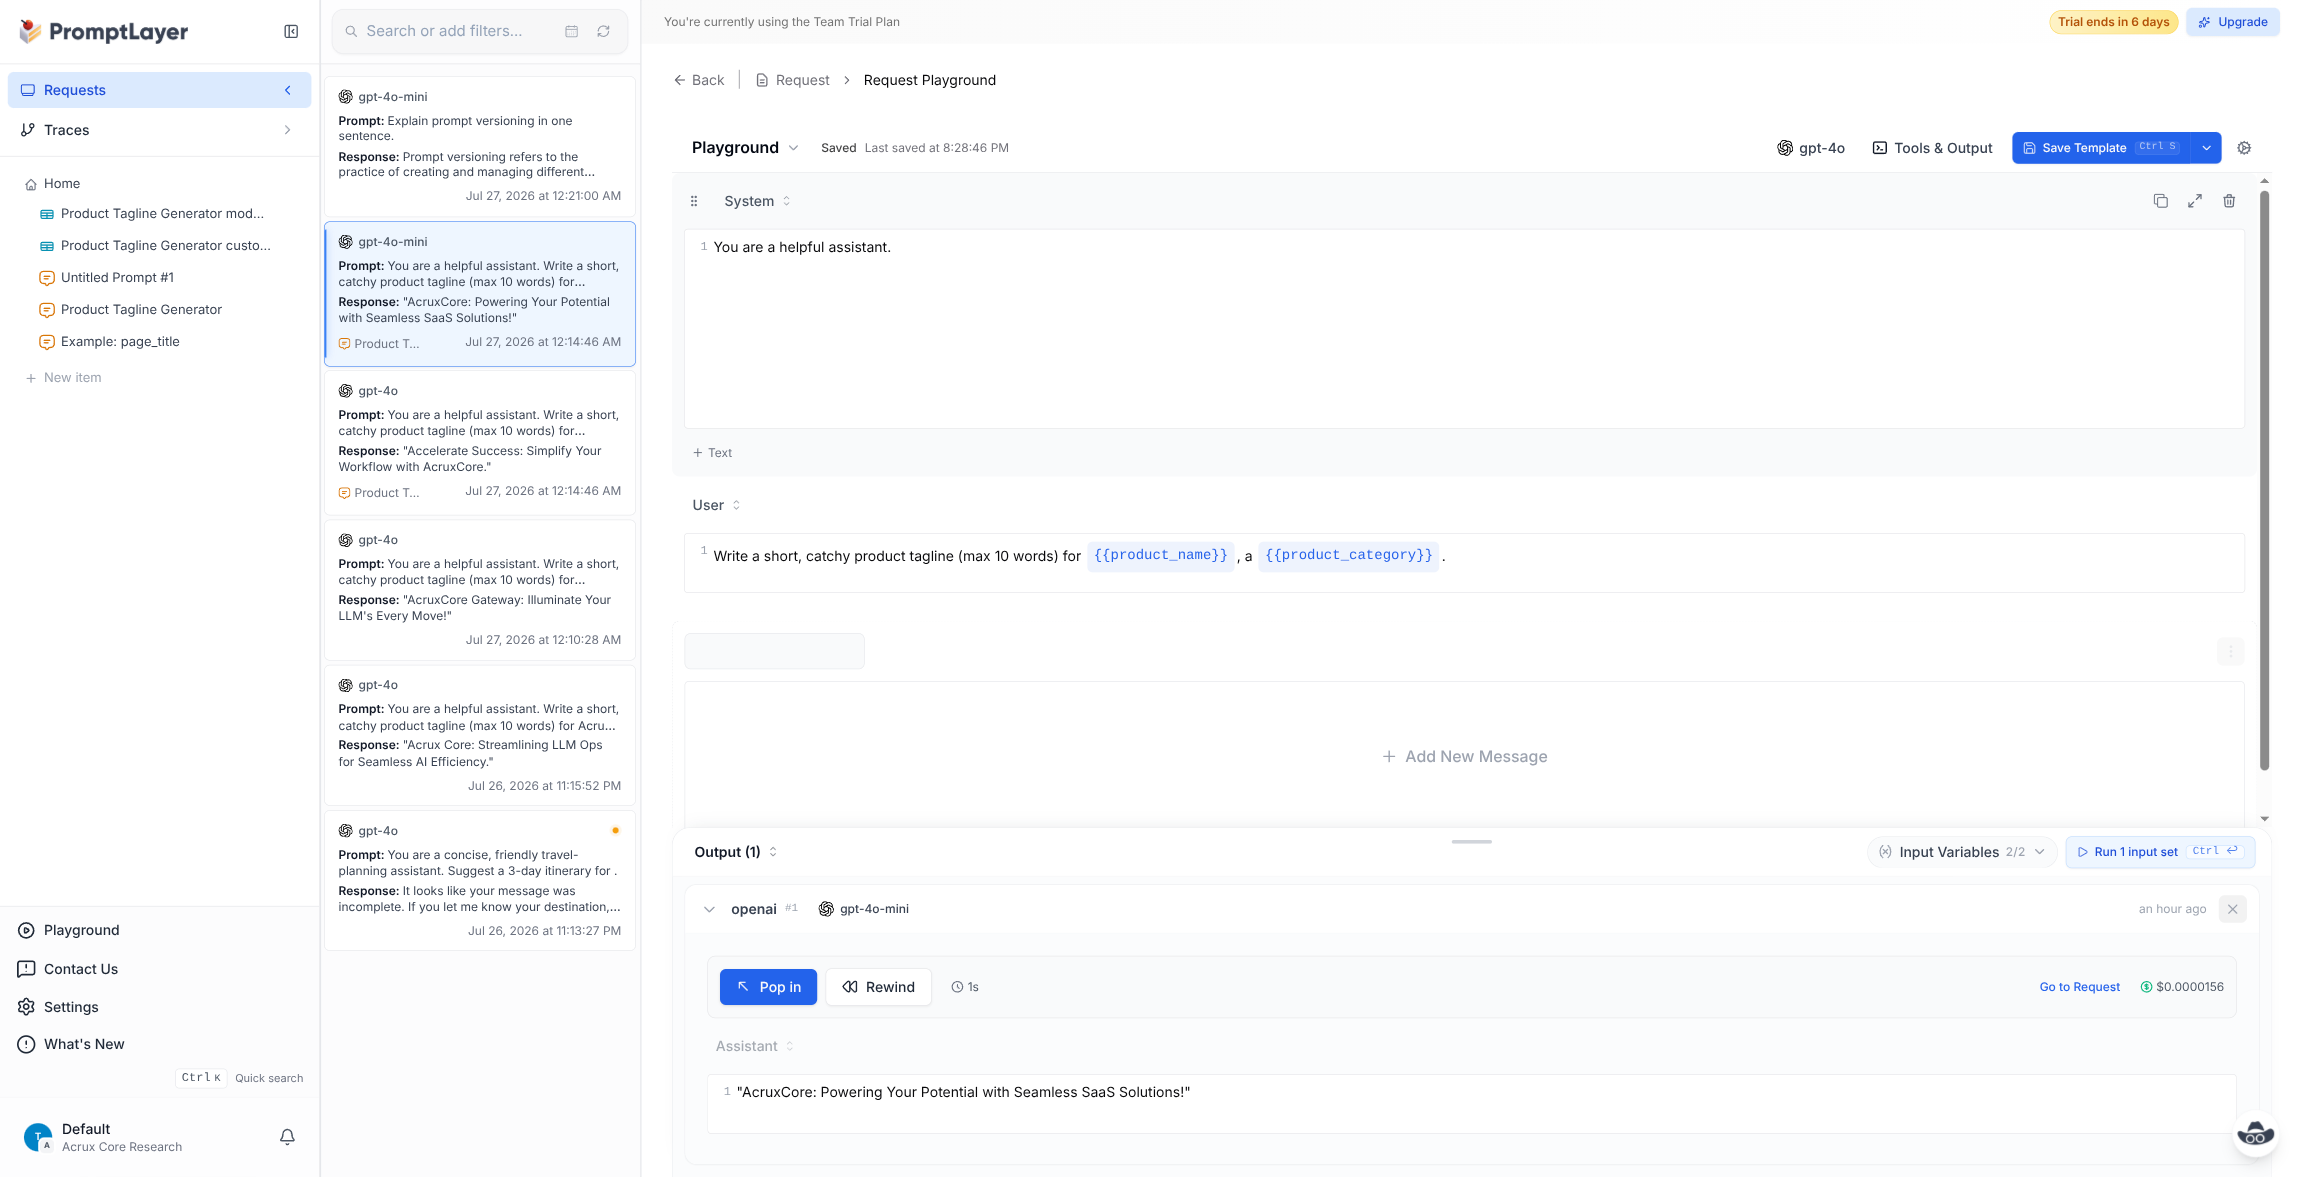
Task: Click the {{product_category}} variable
Action: click(1348, 555)
